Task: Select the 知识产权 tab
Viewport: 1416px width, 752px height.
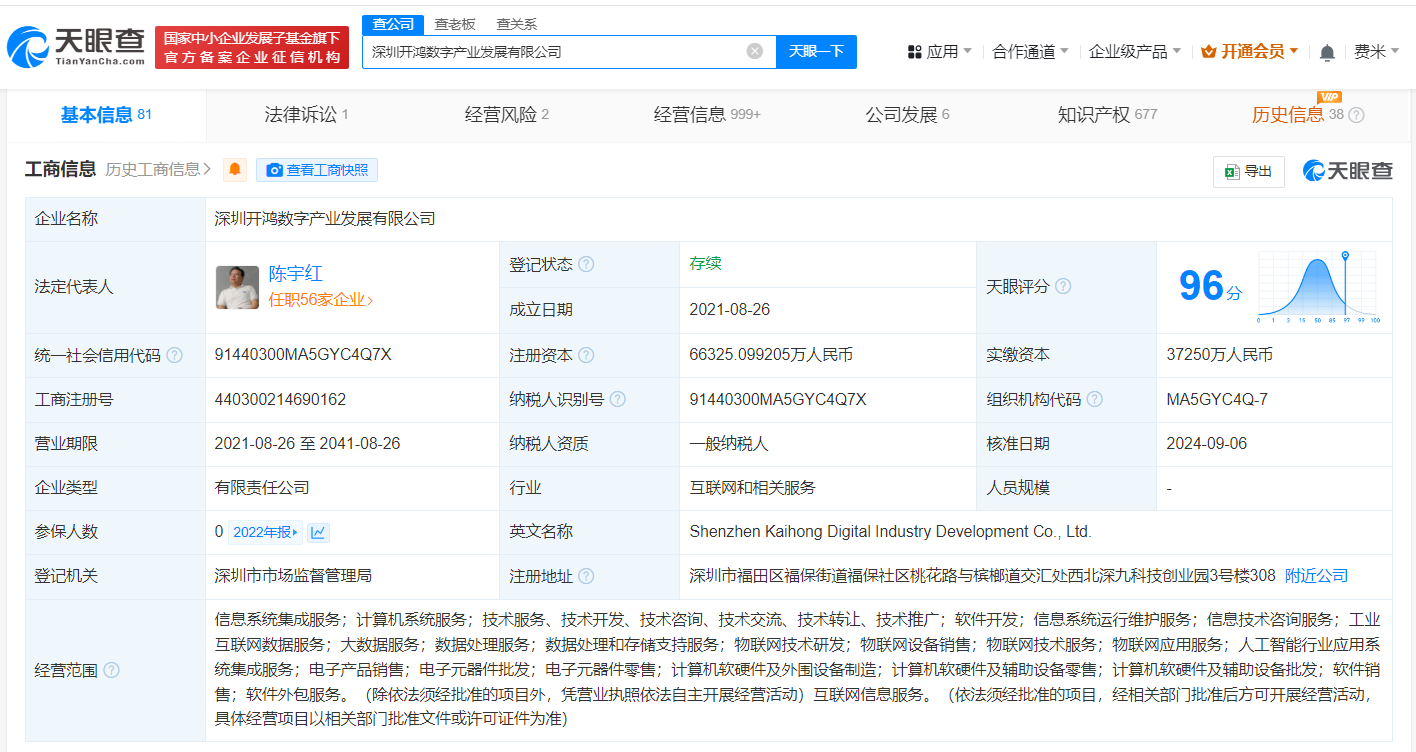Action: tap(1107, 115)
